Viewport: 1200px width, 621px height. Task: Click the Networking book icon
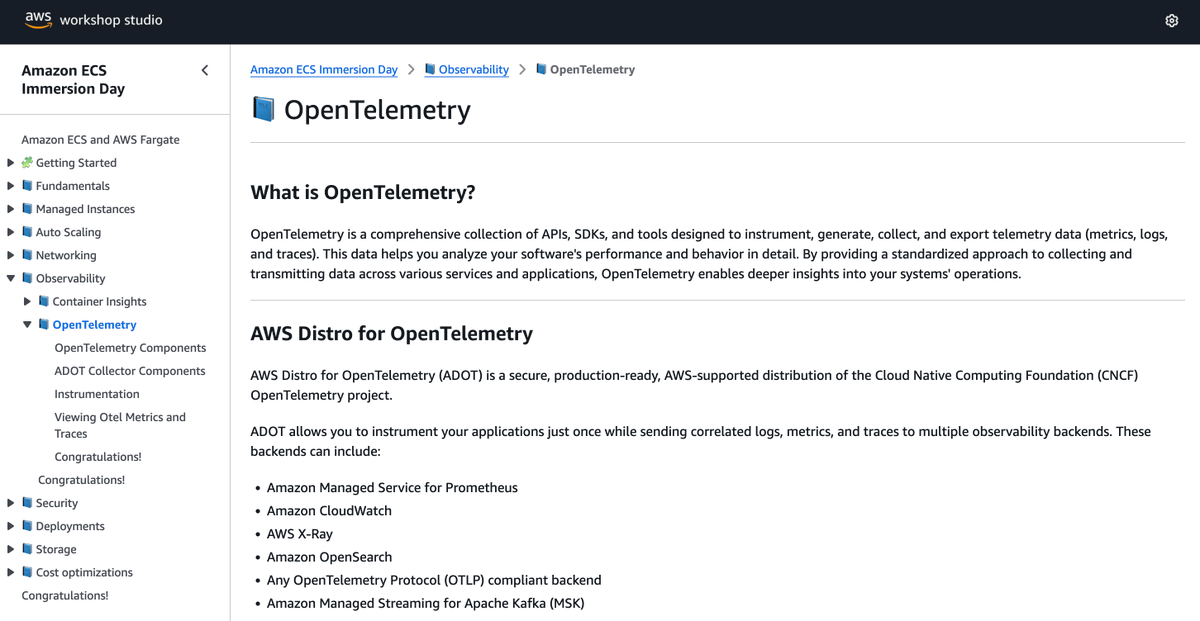tap(27, 254)
